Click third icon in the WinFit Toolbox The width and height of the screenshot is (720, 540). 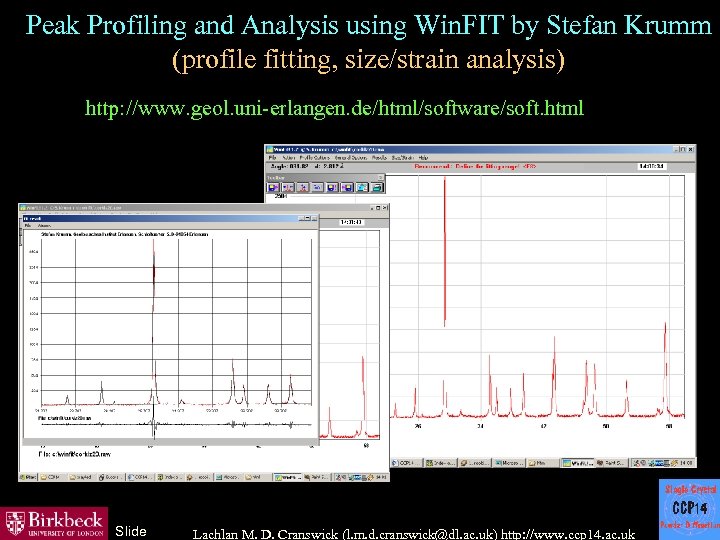303,187
